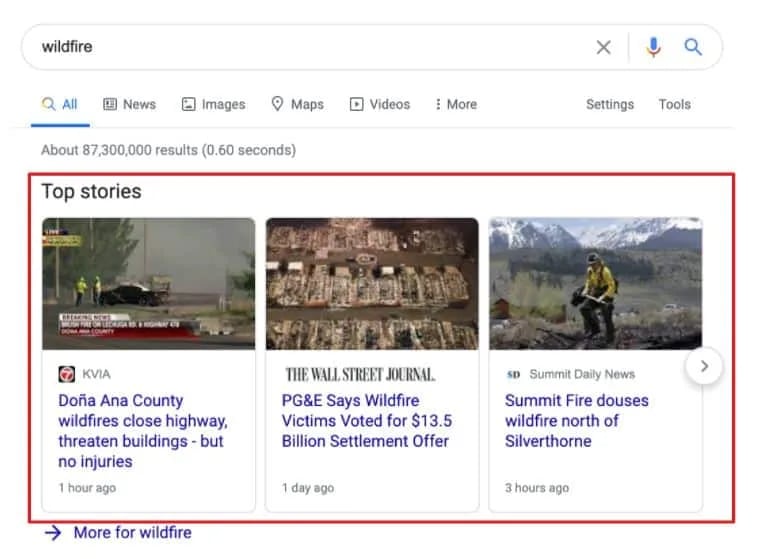Viewport: 764px width, 559px height.
Task: Switch to the Images tab
Action: (x=213, y=104)
